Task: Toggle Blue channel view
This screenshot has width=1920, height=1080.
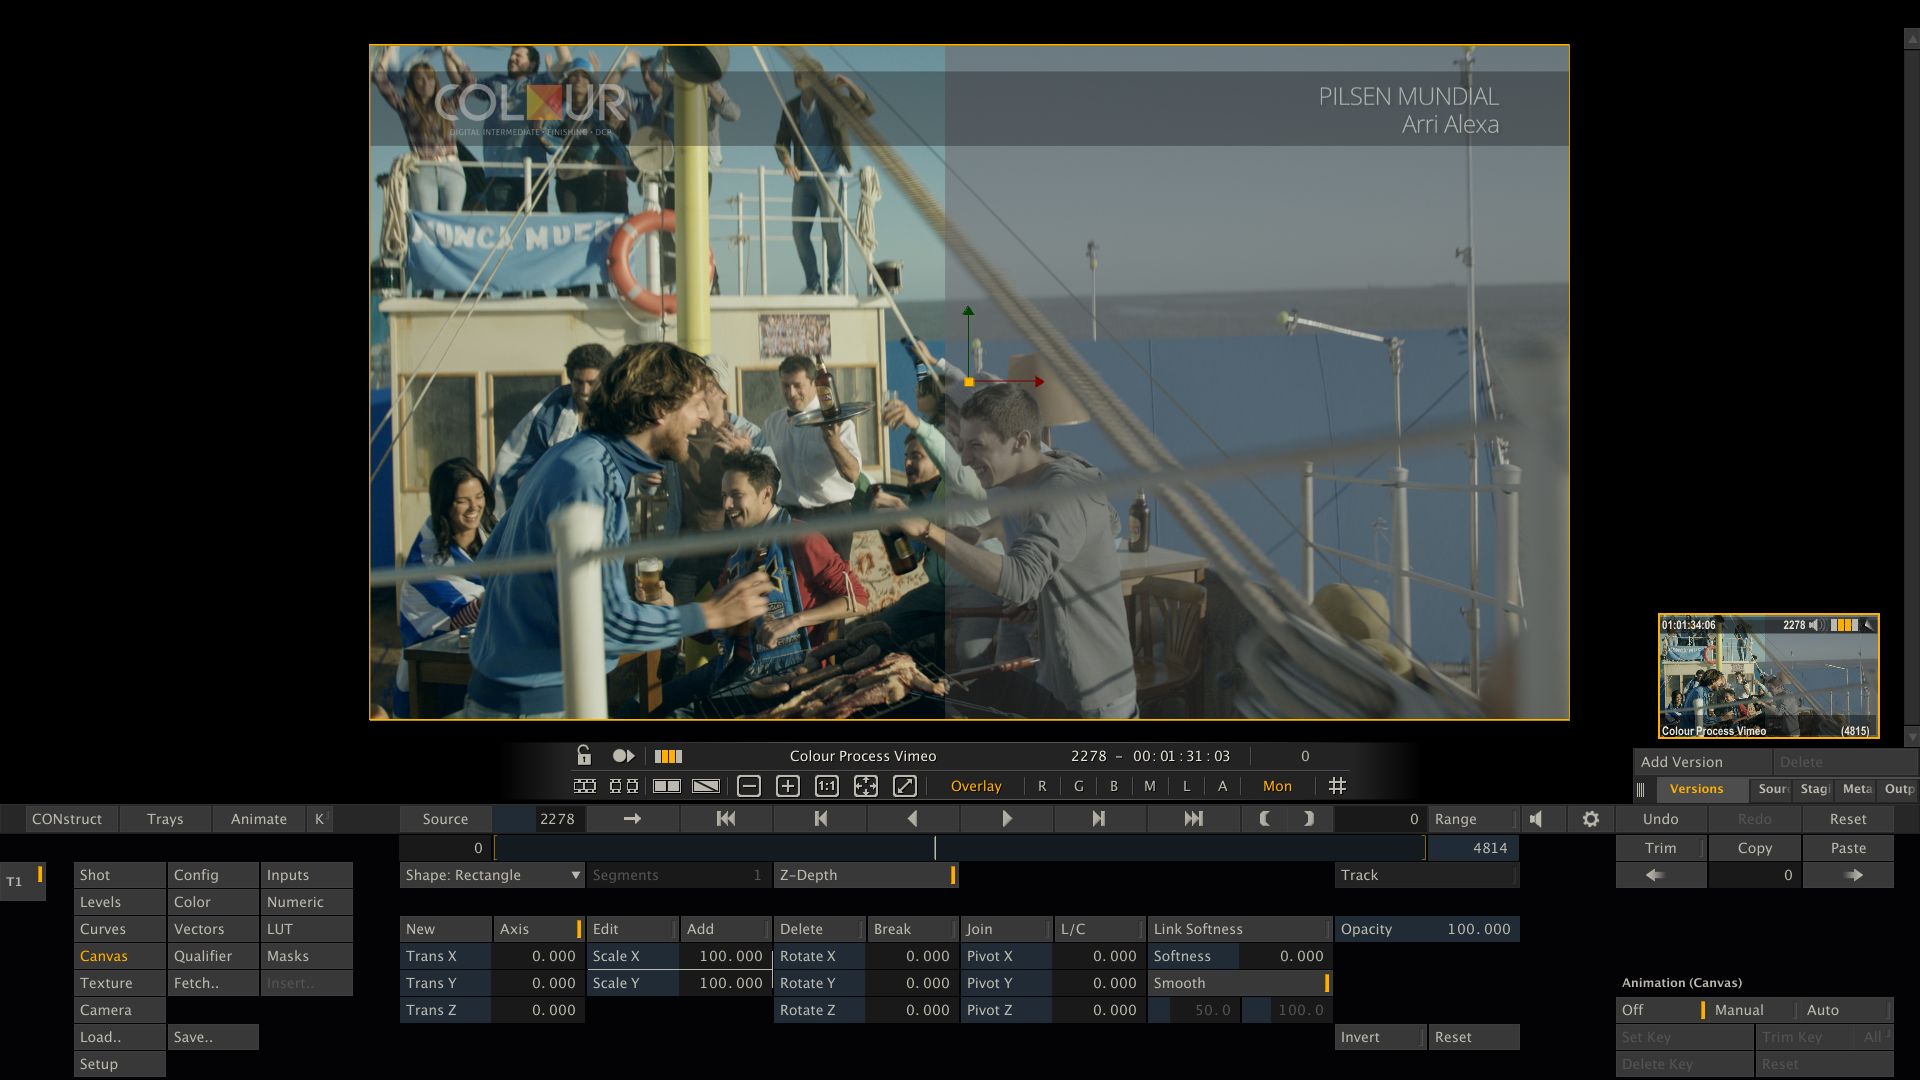Action: 1114,786
